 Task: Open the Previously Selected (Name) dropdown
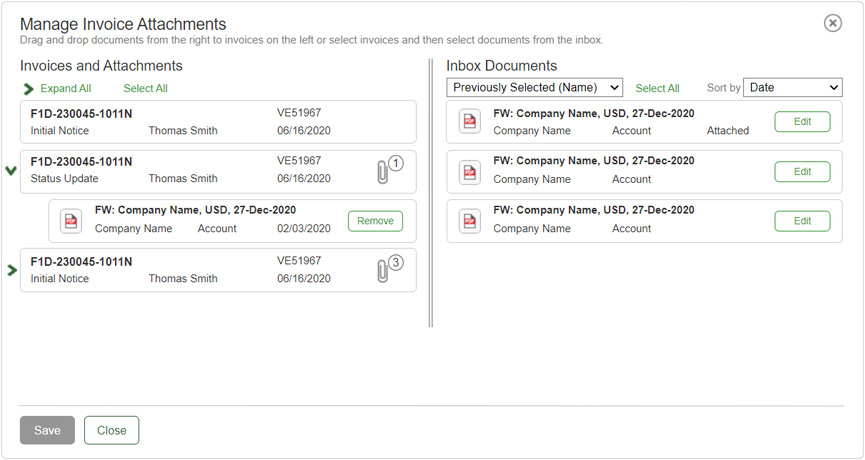tap(535, 88)
